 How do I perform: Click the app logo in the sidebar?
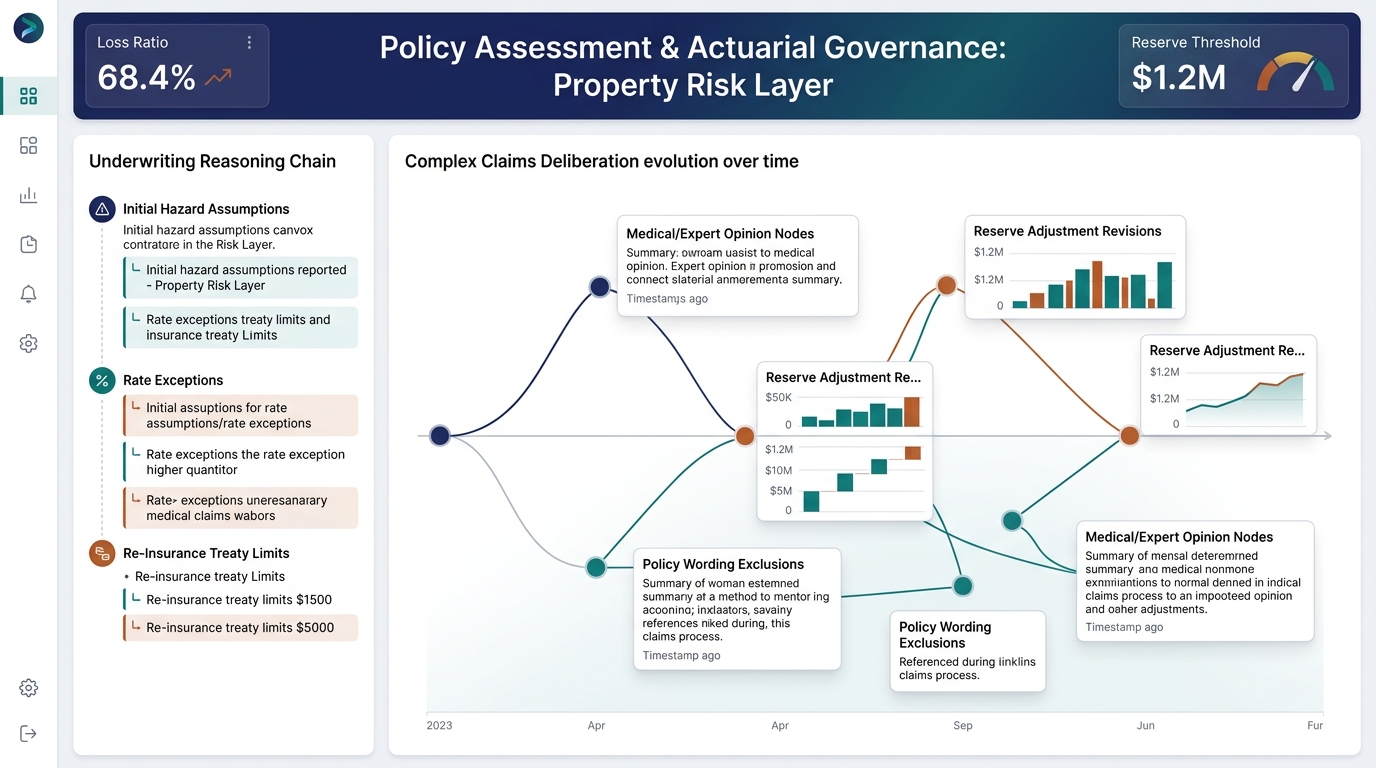(28, 28)
